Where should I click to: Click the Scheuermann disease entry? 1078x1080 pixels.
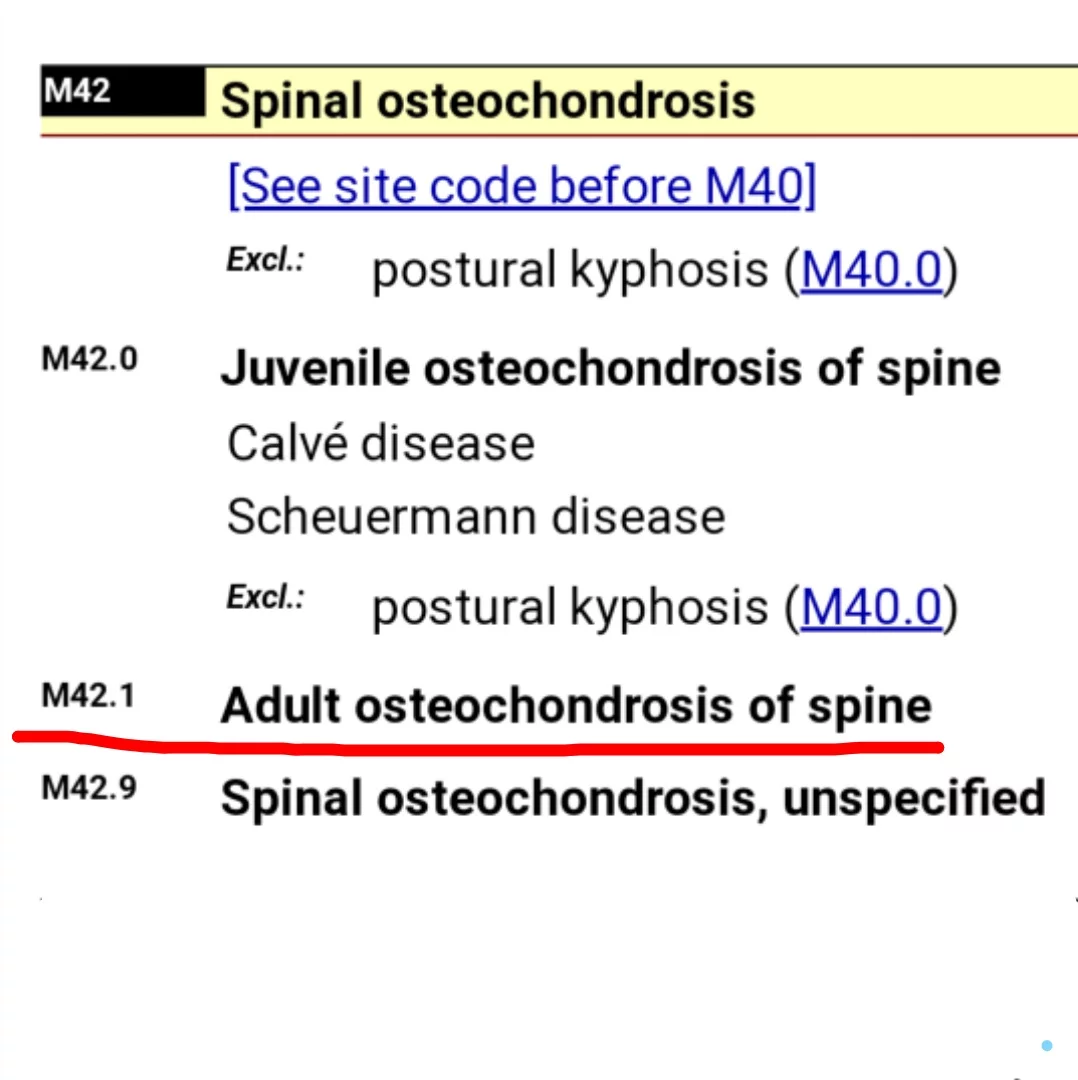(476, 517)
